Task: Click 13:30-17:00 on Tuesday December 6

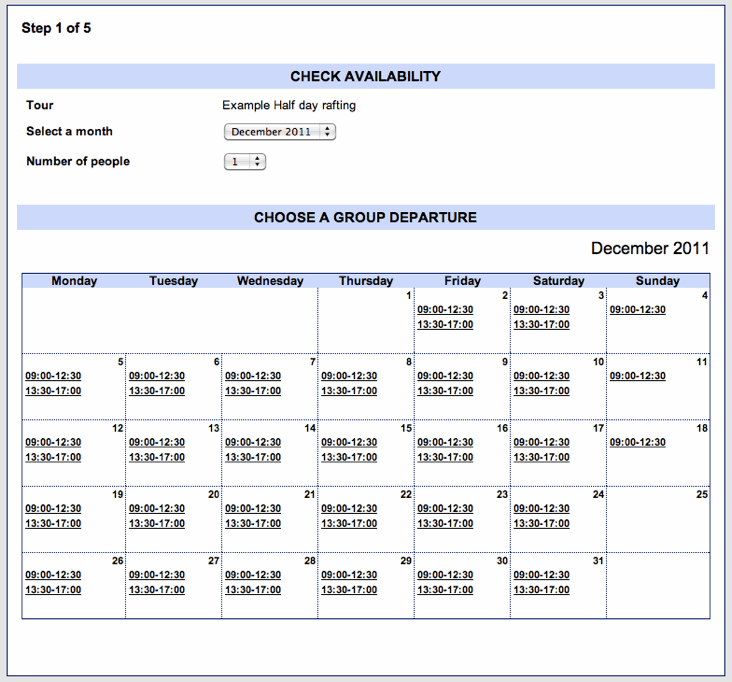Action: [x=156, y=391]
